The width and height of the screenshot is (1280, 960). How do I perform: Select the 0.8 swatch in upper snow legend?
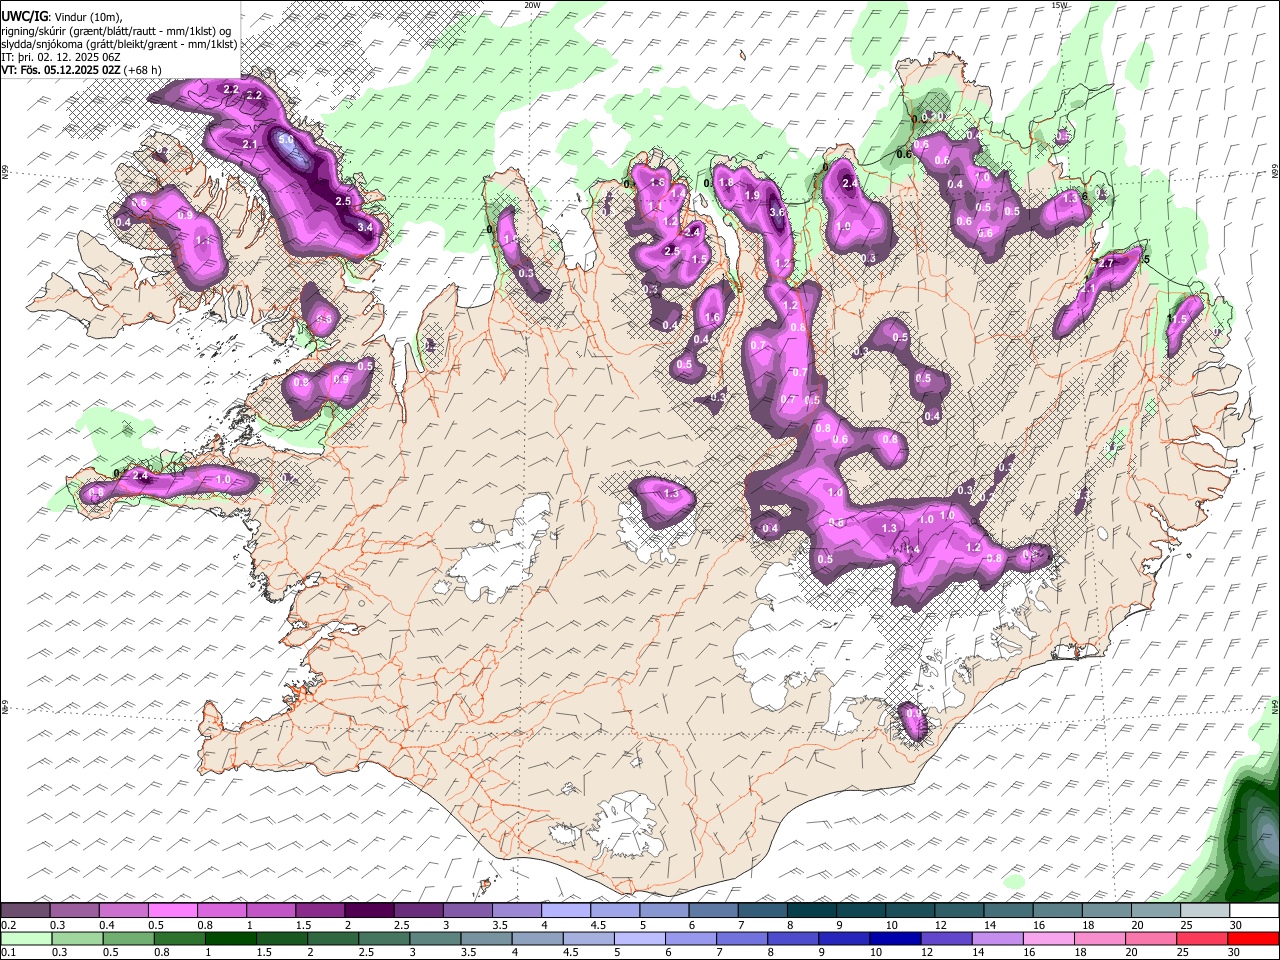pos(222,911)
